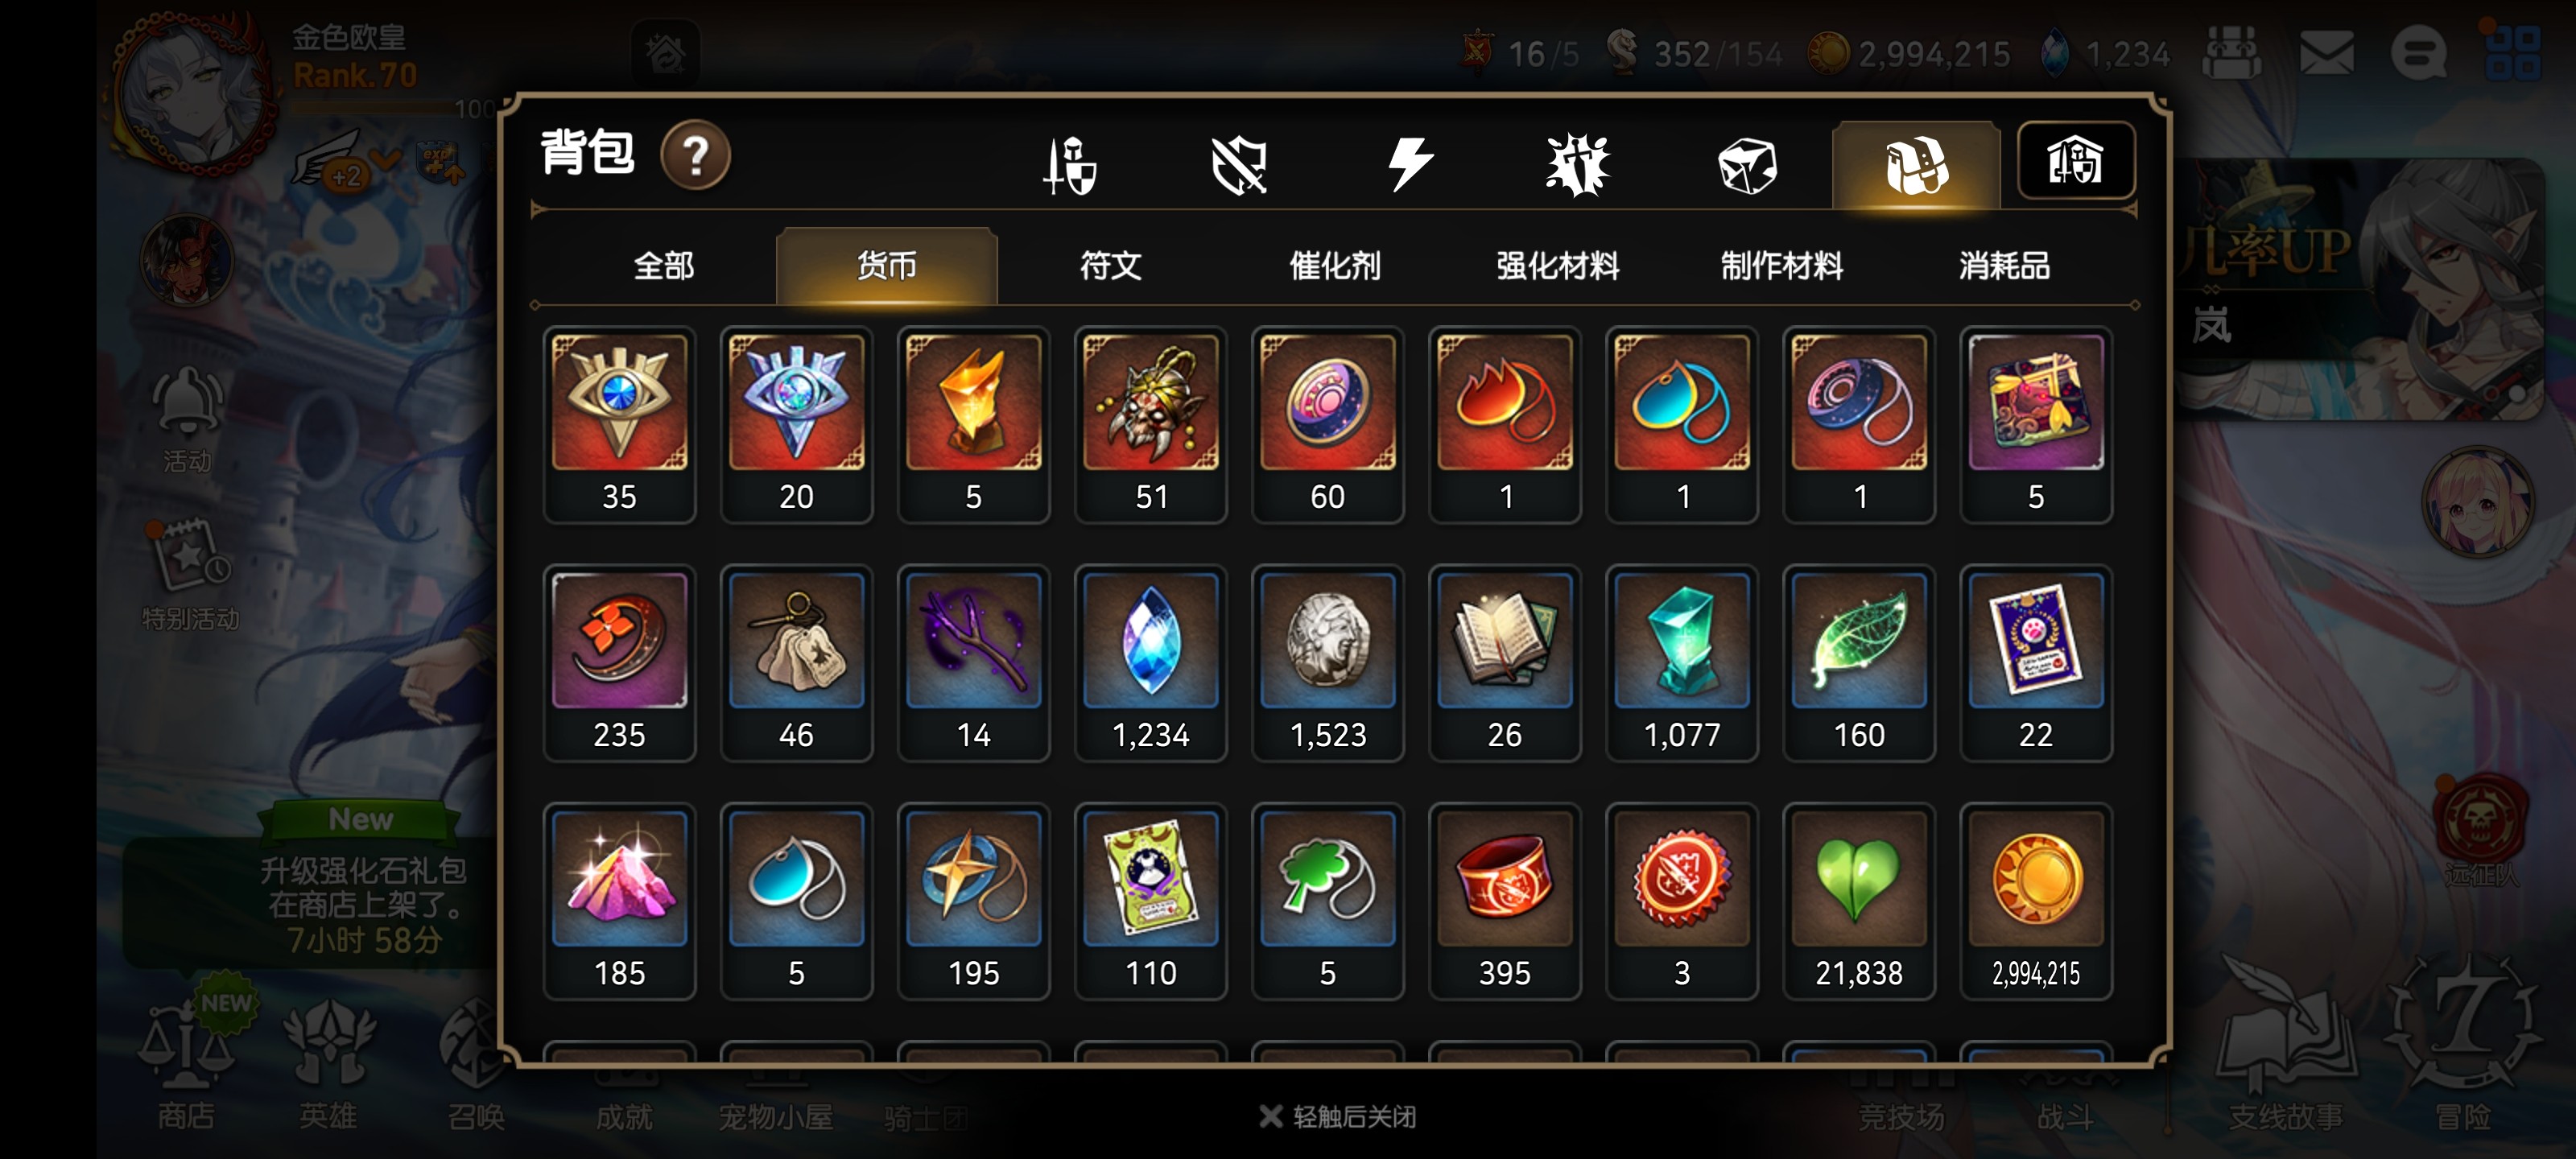Open the backpack help question mark
The height and width of the screenshot is (1159, 2576).
(x=695, y=156)
